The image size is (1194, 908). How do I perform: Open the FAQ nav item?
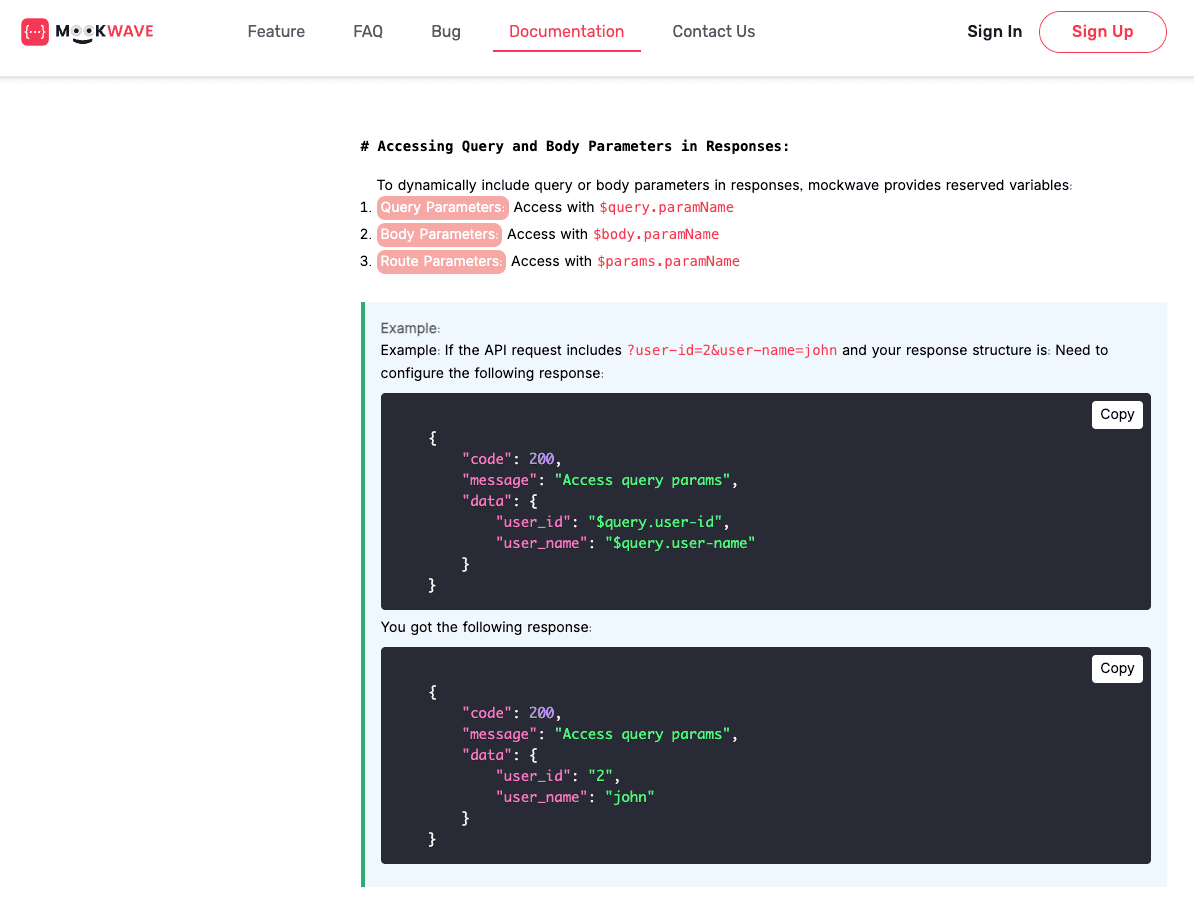[x=368, y=31]
